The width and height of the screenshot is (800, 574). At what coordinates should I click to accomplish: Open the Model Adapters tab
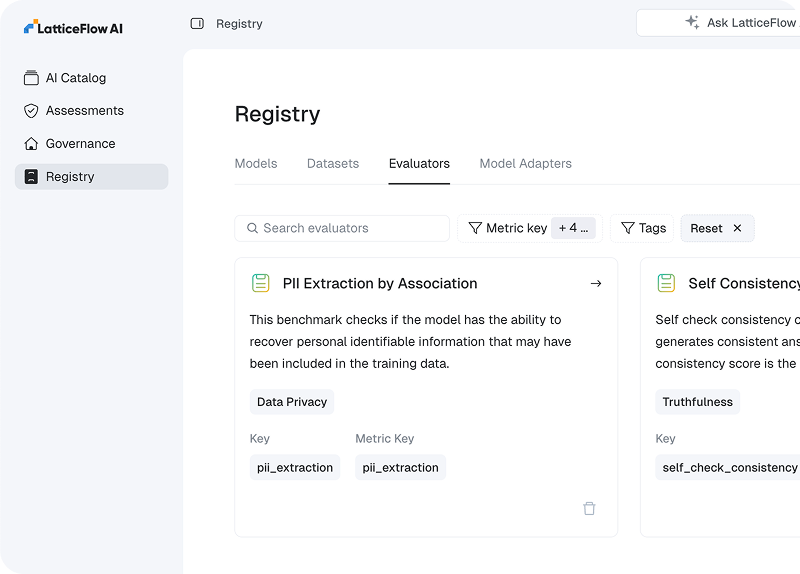point(525,163)
